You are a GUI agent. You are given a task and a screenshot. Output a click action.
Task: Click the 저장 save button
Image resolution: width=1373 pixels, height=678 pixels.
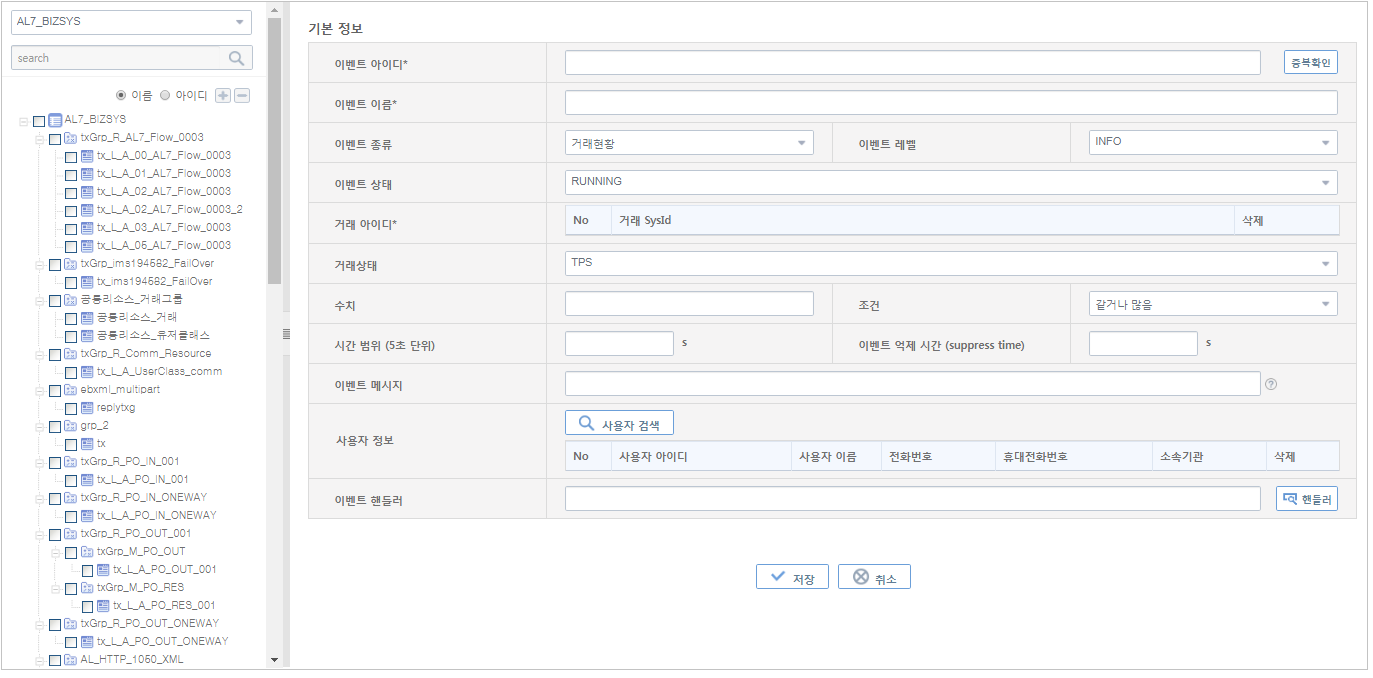[x=792, y=576]
